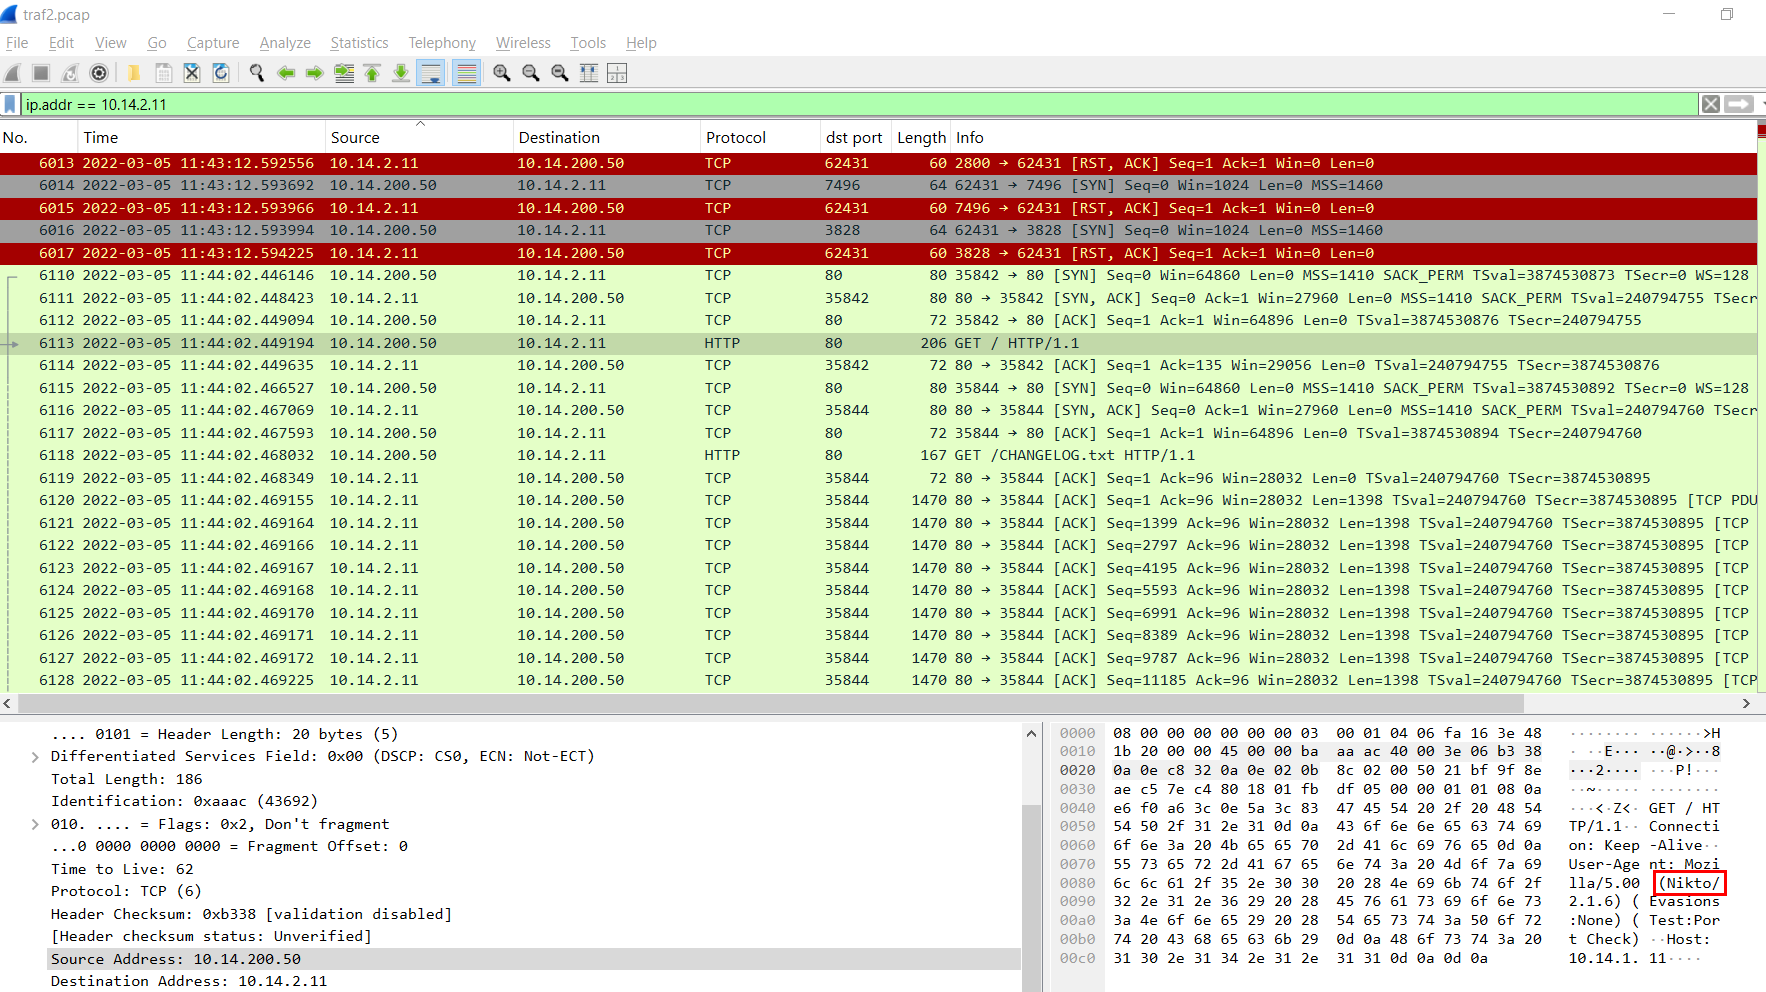This screenshot has height=992, width=1766.
Task: Open the display filter history dropdown arrow
Action: tap(1762, 104)
